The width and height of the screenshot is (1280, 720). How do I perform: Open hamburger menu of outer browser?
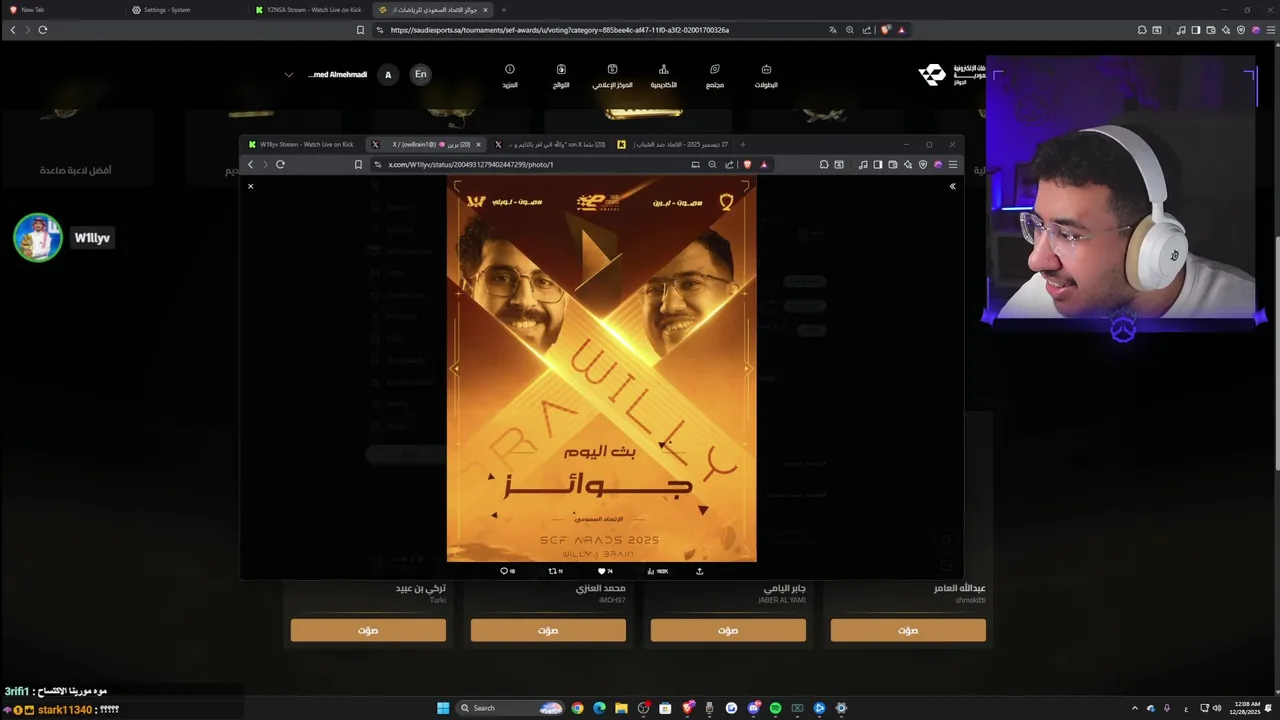pyautogui.click(x=1270, y=30)
